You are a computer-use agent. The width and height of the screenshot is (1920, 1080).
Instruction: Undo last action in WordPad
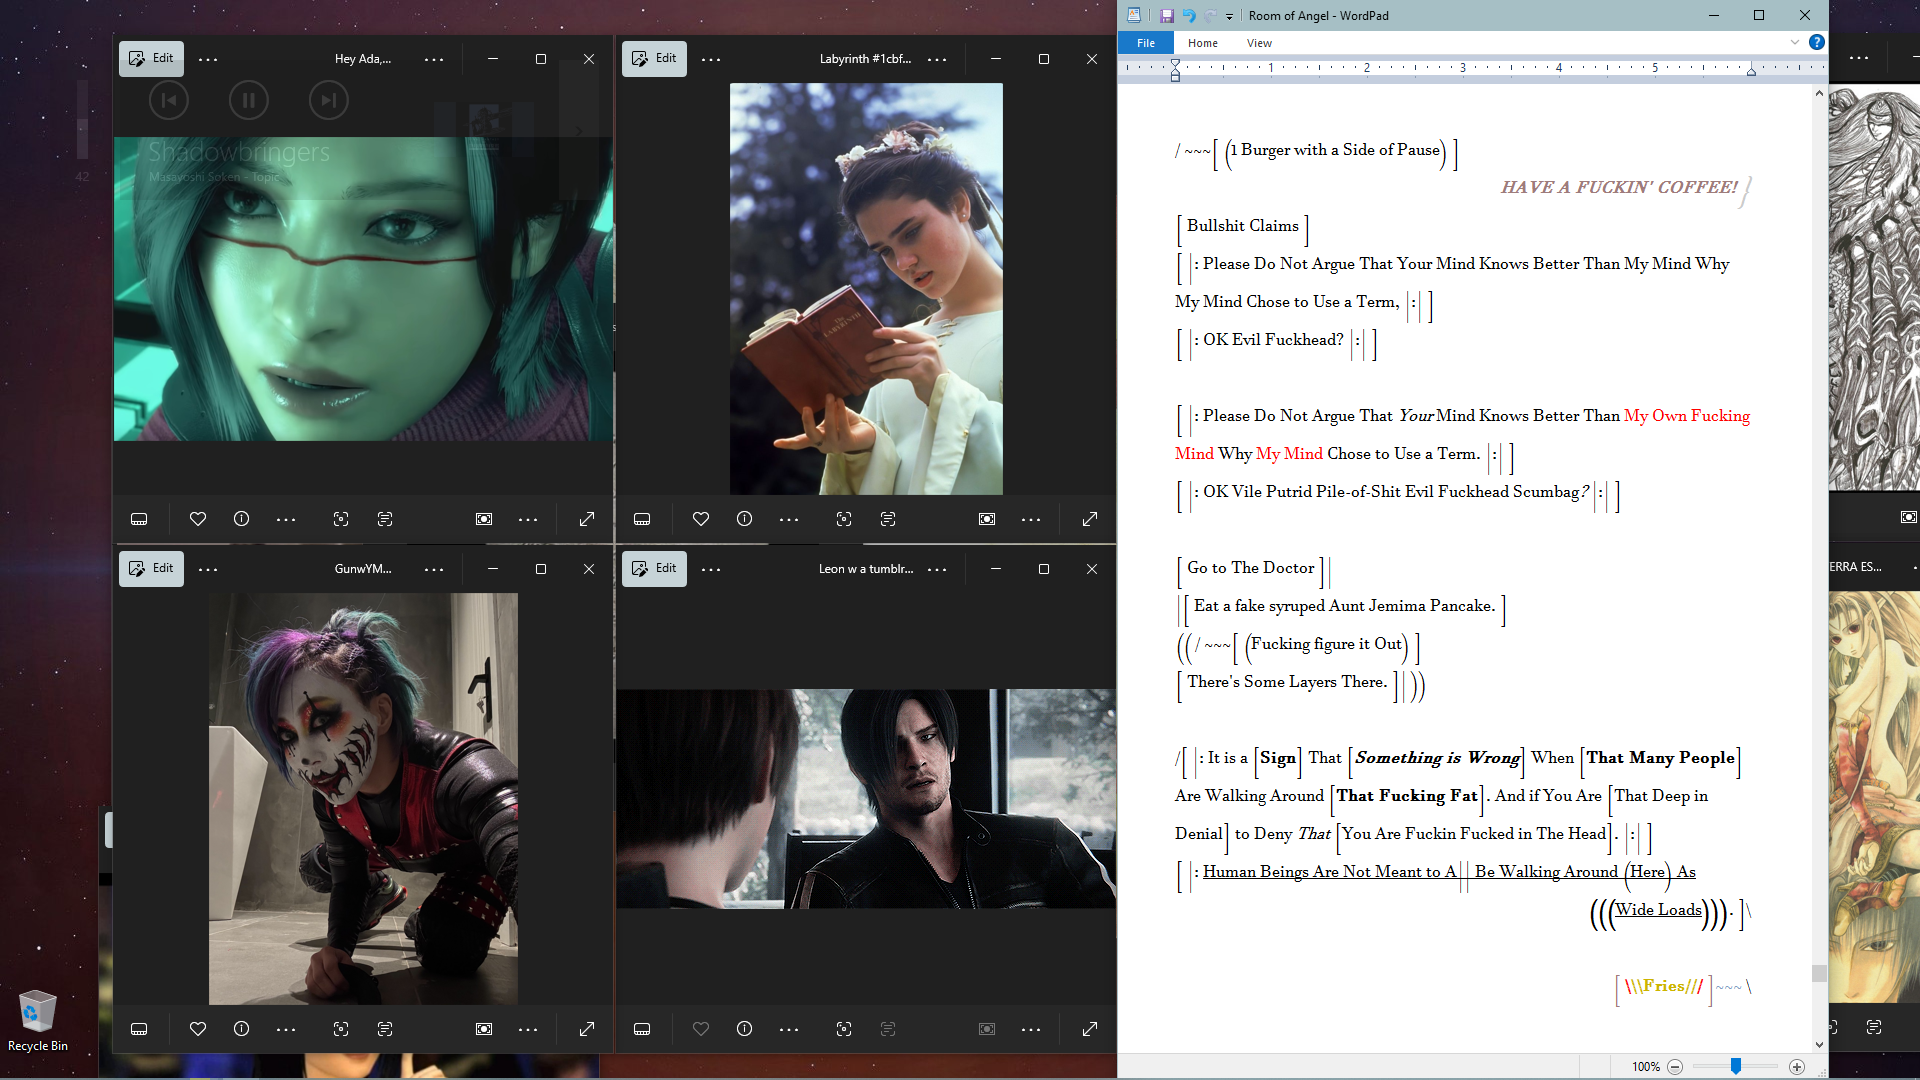point(1189,16)
